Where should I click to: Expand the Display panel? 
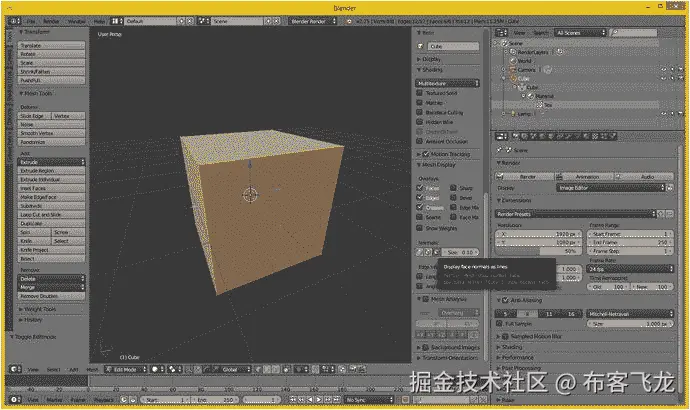pyautogui.click(x=429, y=59)
